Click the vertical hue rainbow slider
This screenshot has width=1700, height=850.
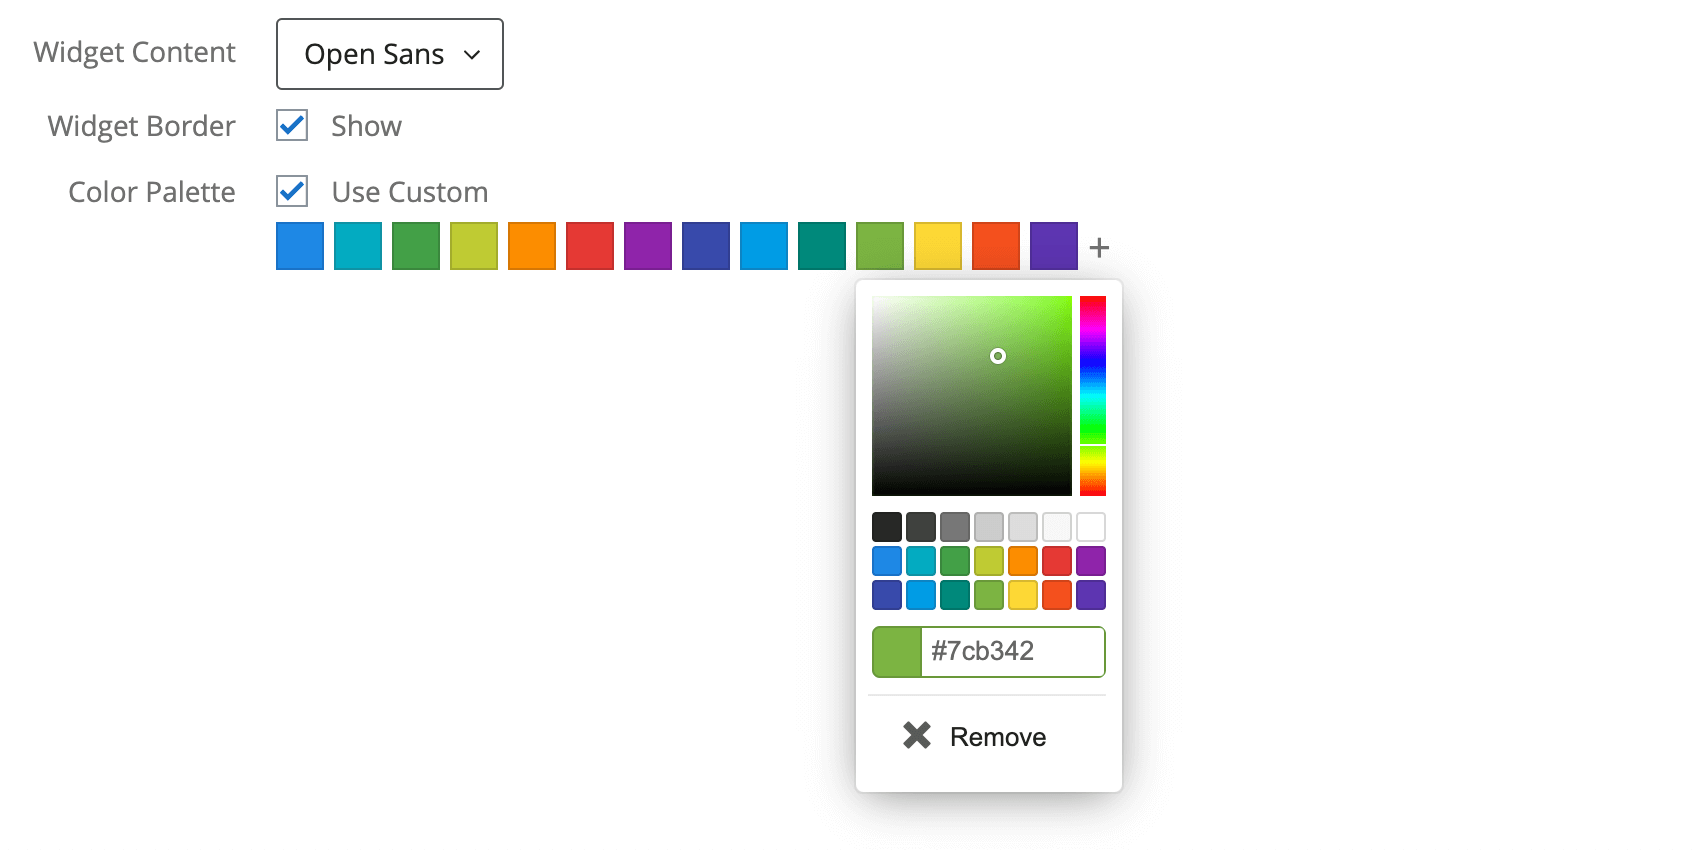[1093, 395]
